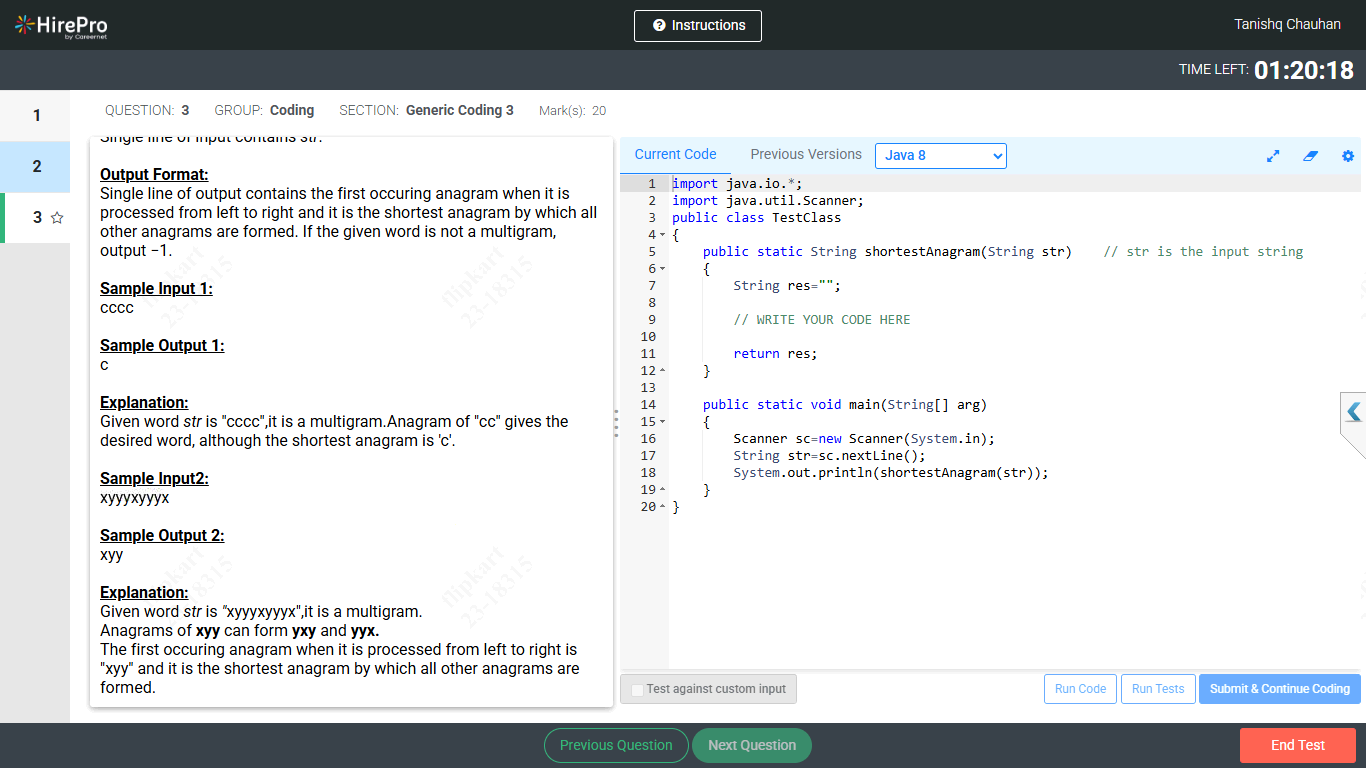This screenshot has width=1366, height=768.
Task: Click sample input text 'xyyyxyyyx'
Action: pos(135,498)
